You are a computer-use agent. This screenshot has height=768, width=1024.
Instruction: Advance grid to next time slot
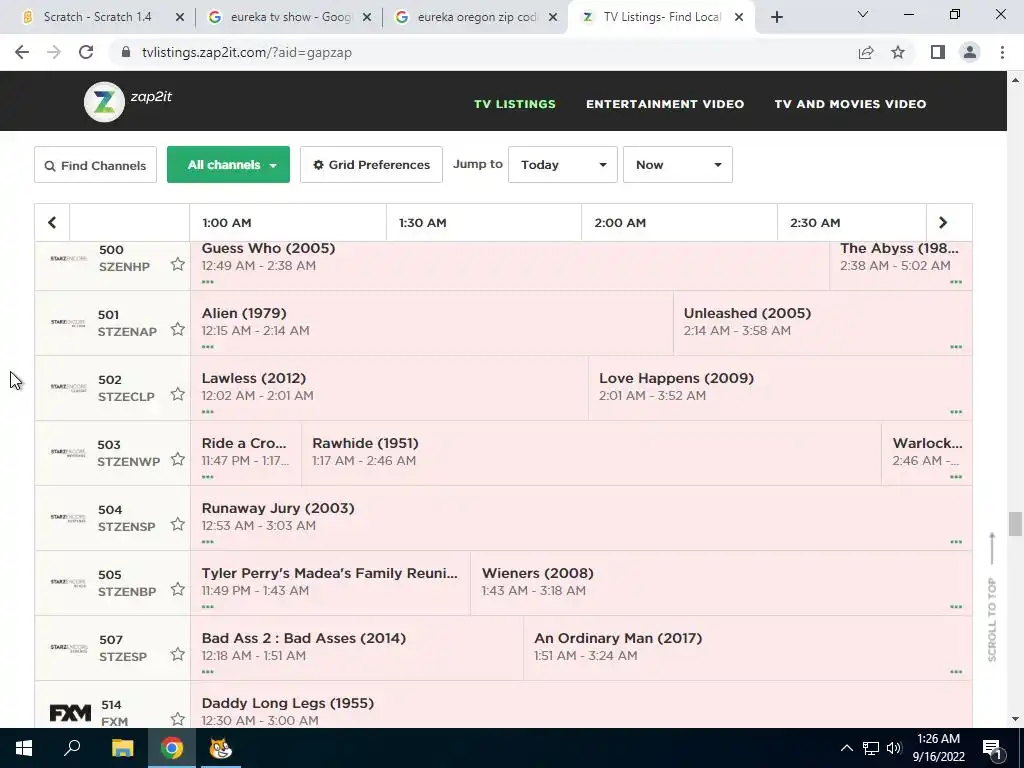[943, 223]
